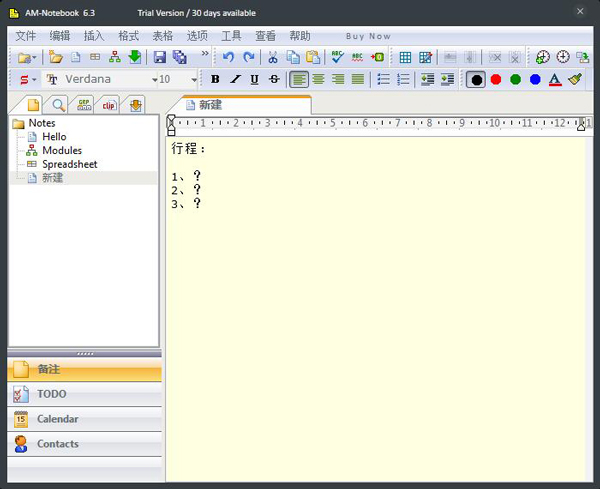The height and width of the screenshot is (489, 600).
Task: Edit table properties with pencil grid icon
Action: pos(426,57)
